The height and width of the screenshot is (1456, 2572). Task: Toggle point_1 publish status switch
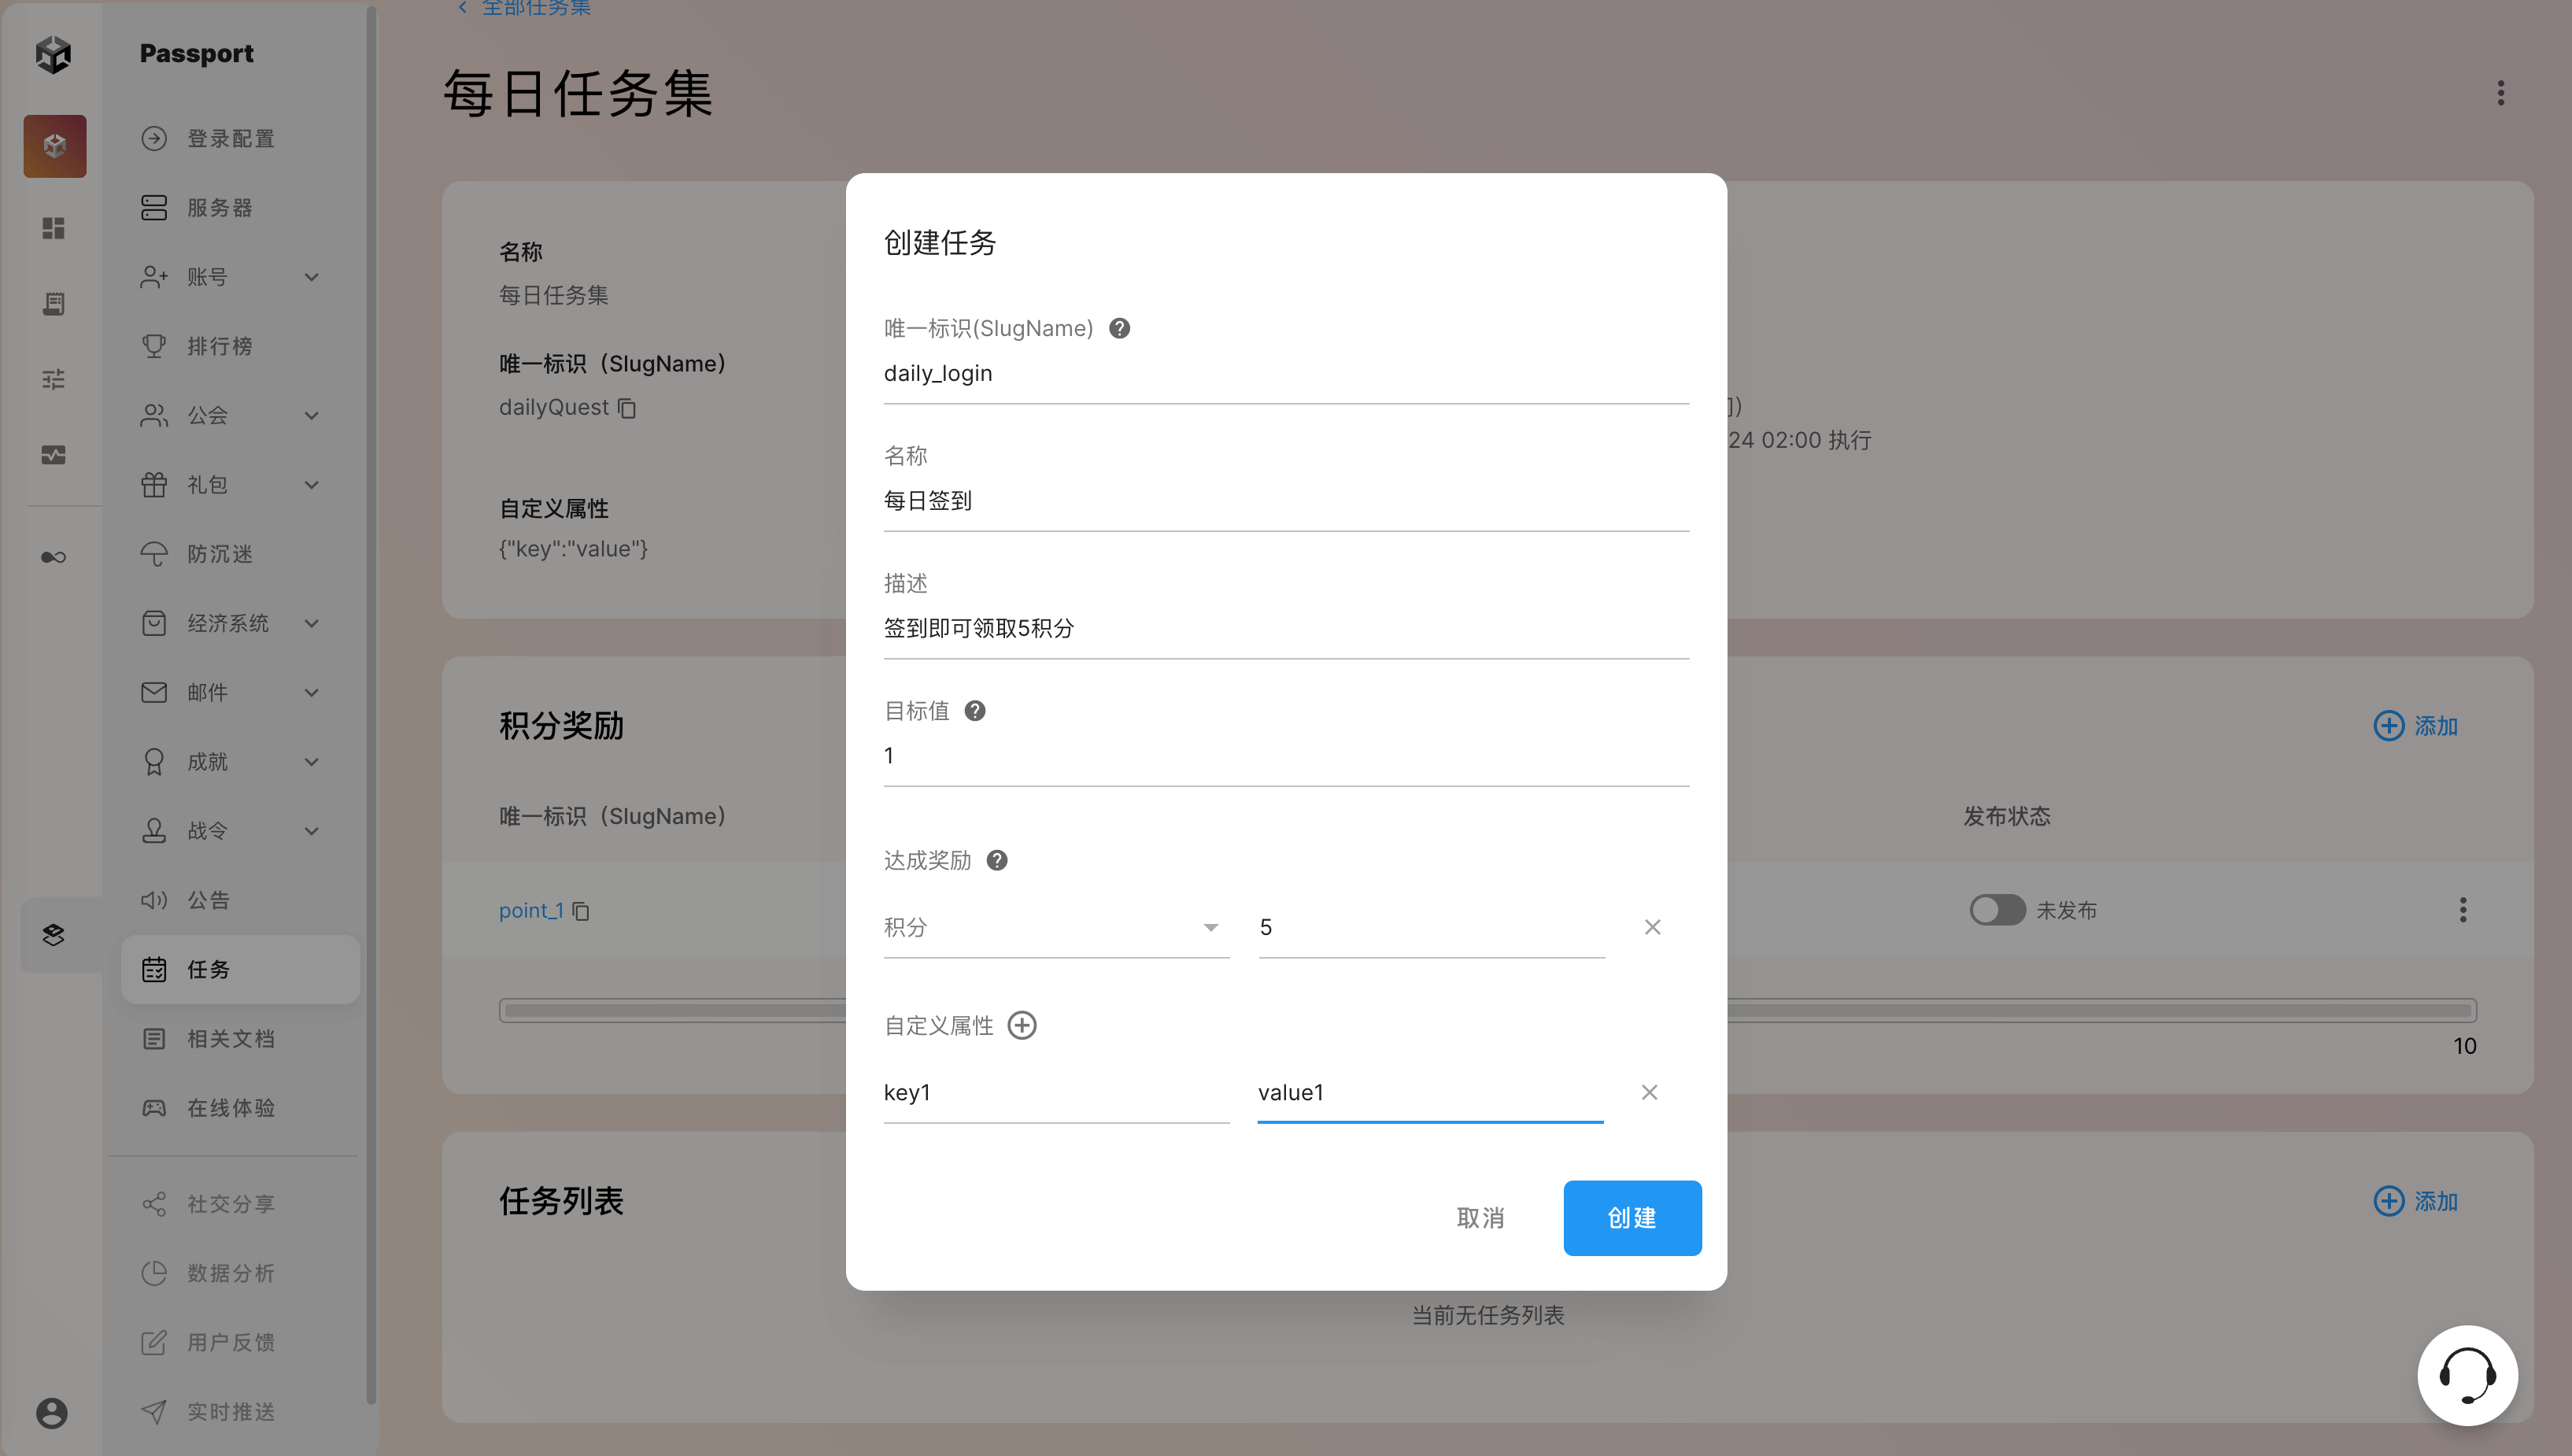point(1997,910)
